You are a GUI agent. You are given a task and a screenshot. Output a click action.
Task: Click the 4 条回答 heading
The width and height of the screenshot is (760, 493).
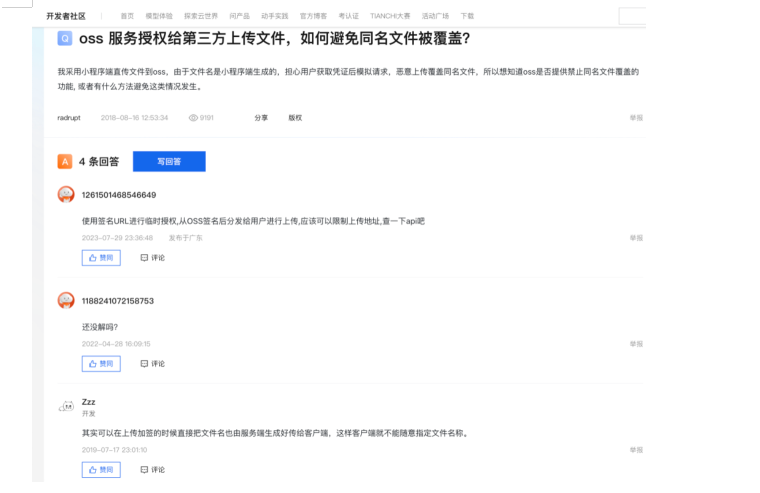coord(99,161)
